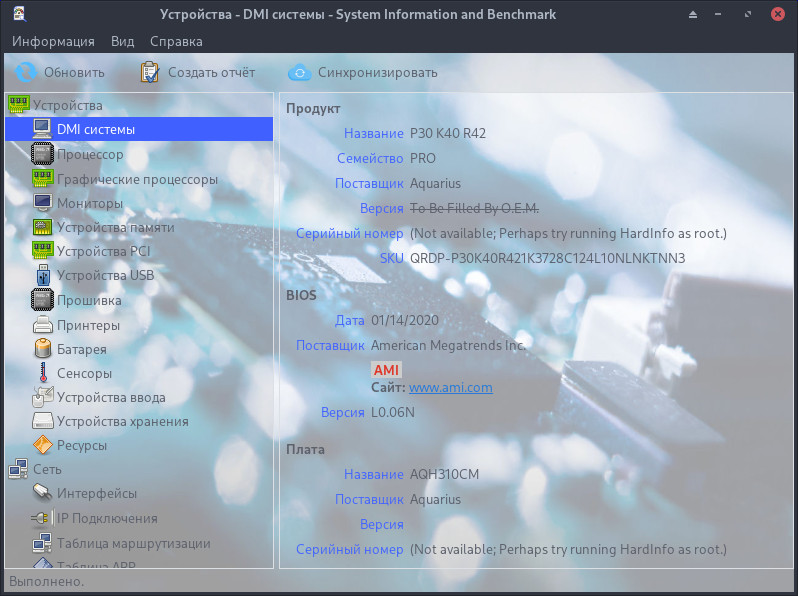The image size is (798, 596).
Task: Select the Батарея entry
Action: [82, 349]
